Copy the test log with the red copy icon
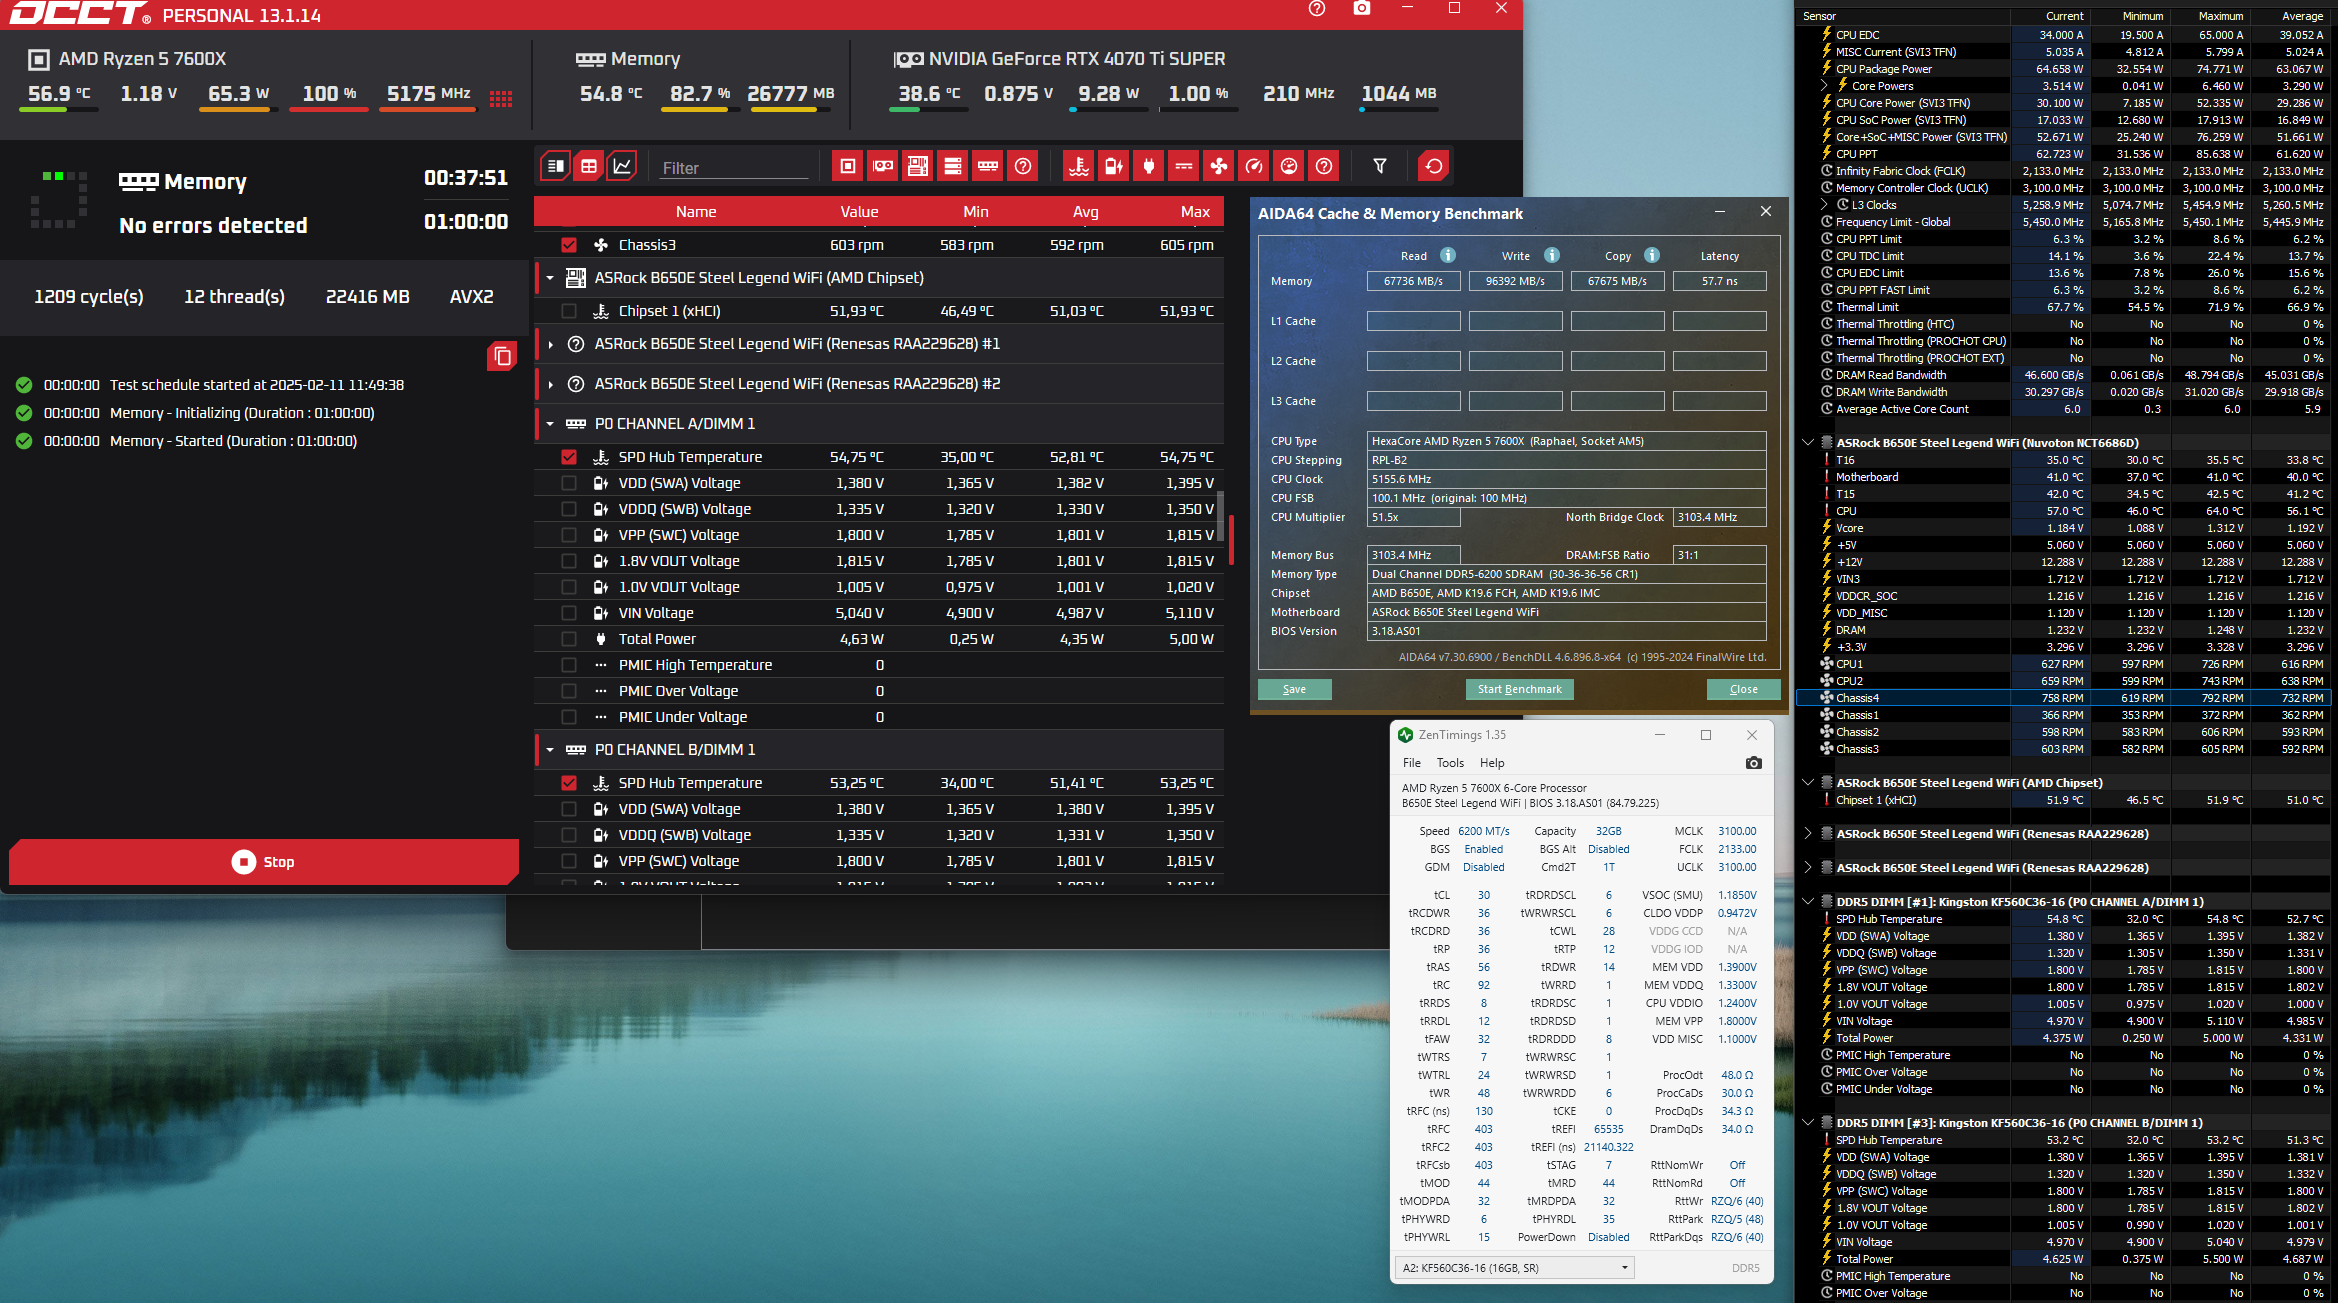The image size is (2338, 1303). pyautogui.click(x=502, y=356)
